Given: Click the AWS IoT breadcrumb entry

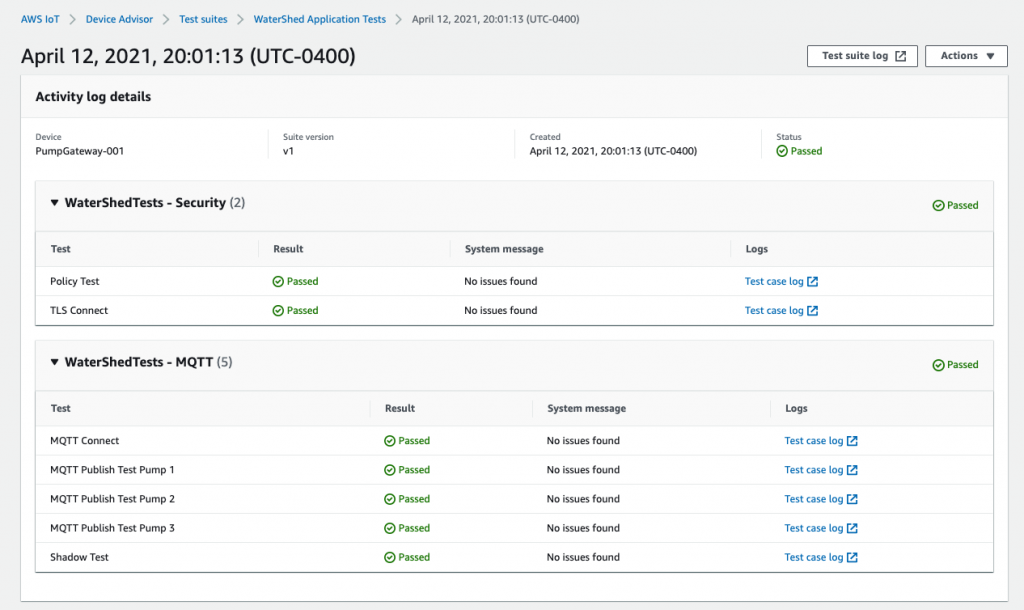Looking at the screenshot, I should click(40, 18).
